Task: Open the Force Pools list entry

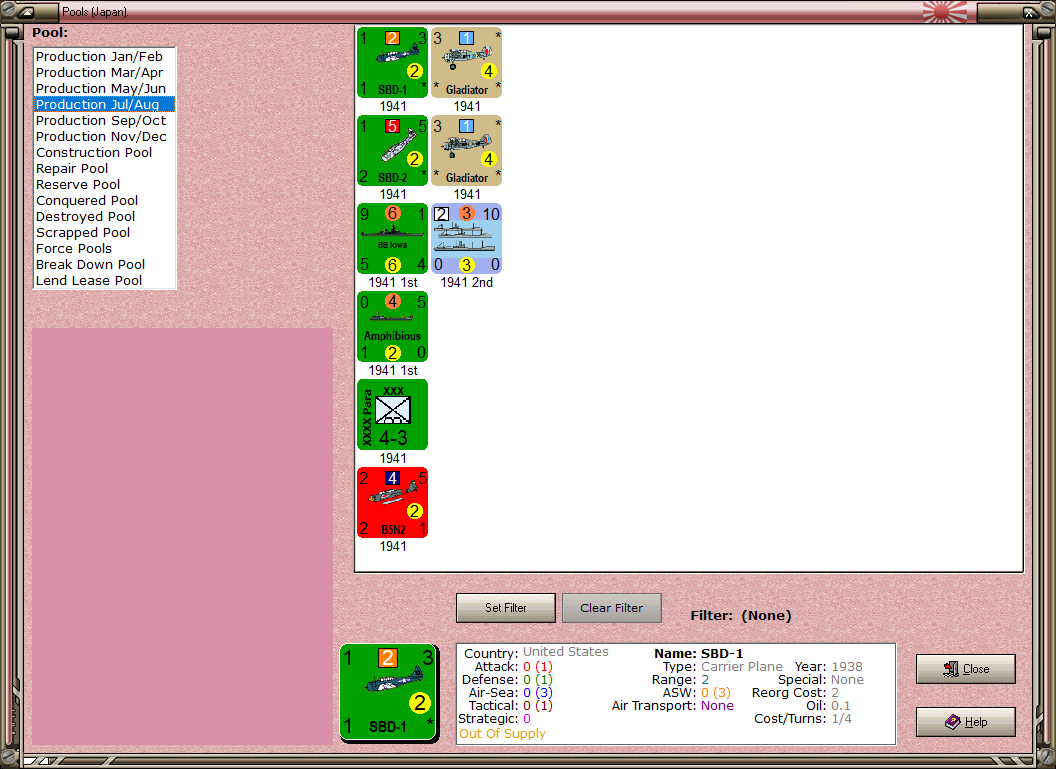Action: pyautogui.click(x=104, y=248)
